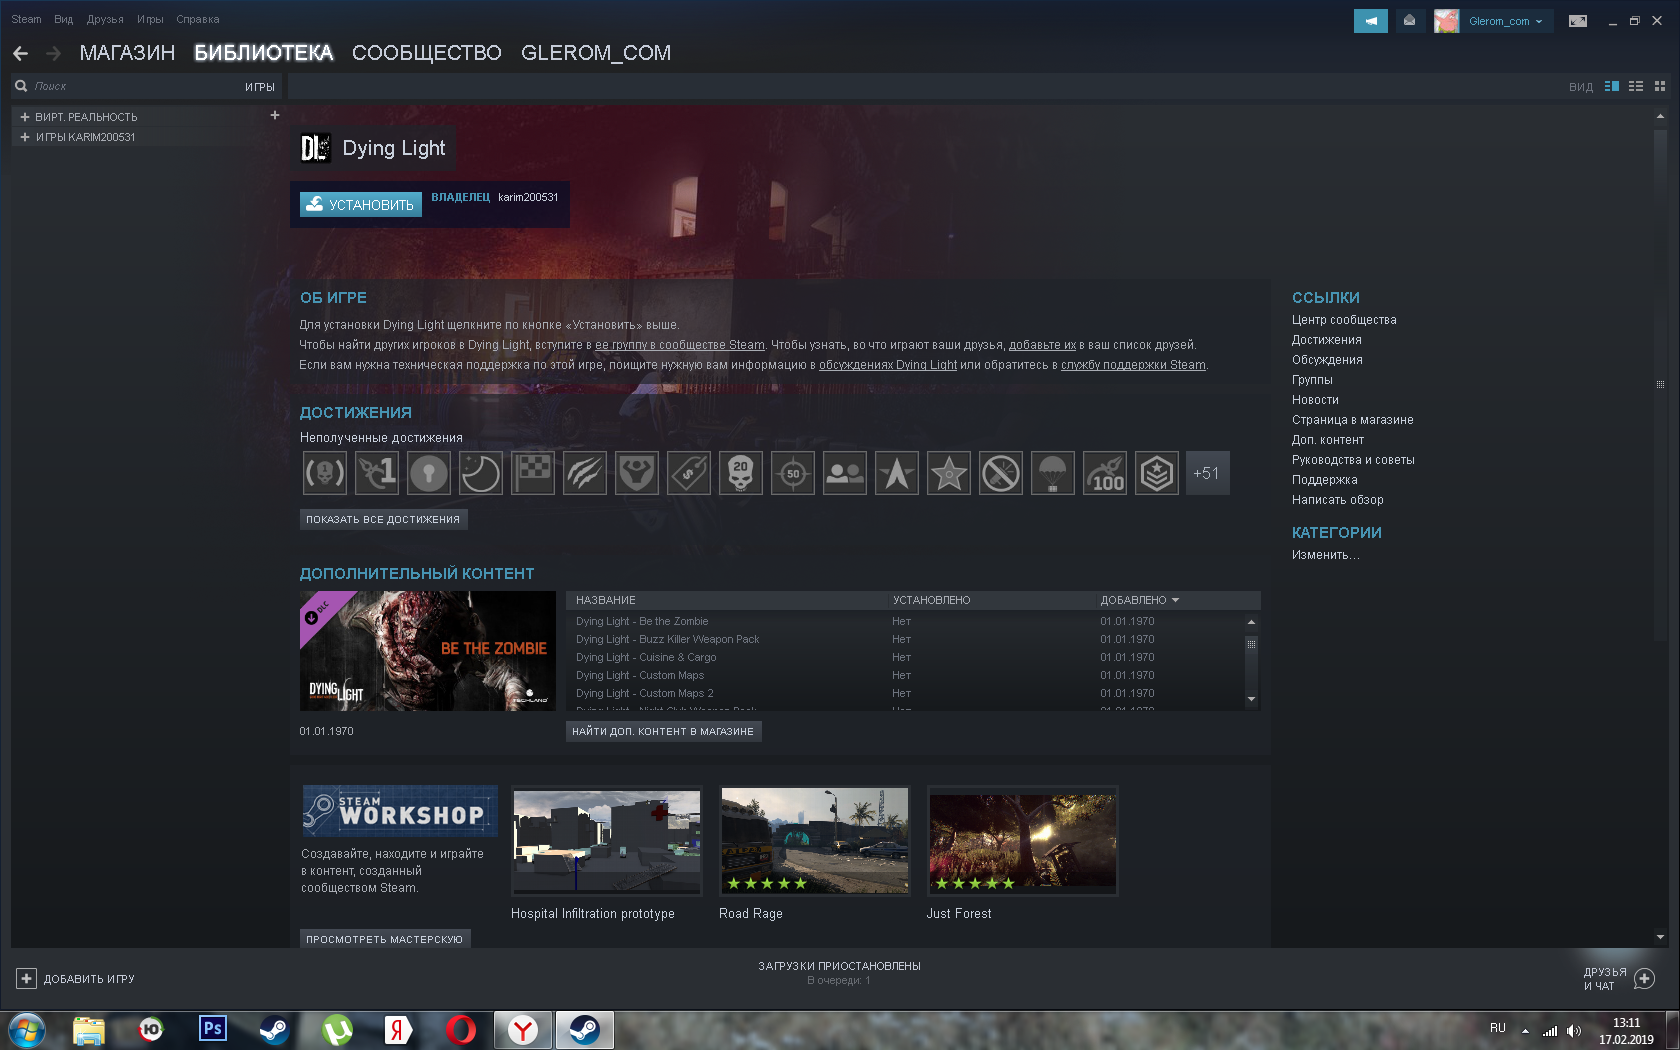
Task: Sort DLC by УСТАНОВЛЕНО column
Action: pyautogui.click(x=931, y=600)
